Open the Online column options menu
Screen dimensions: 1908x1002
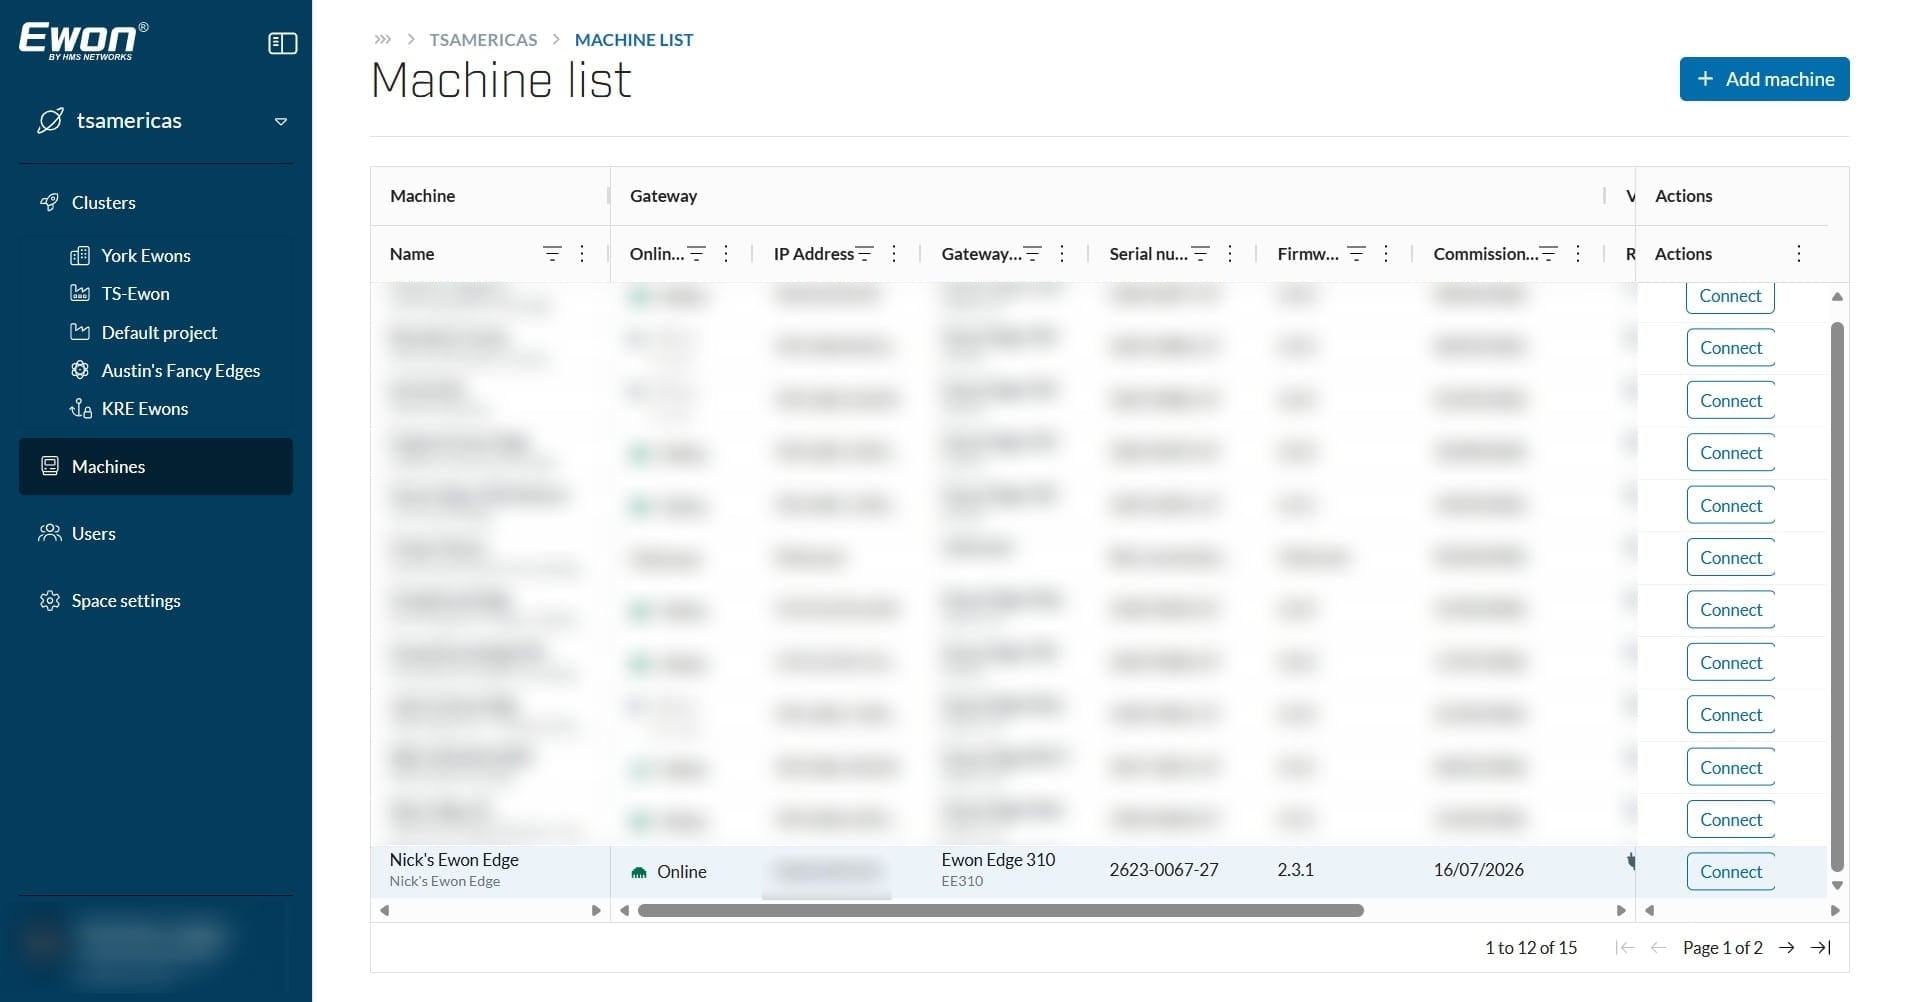point(726,254)
